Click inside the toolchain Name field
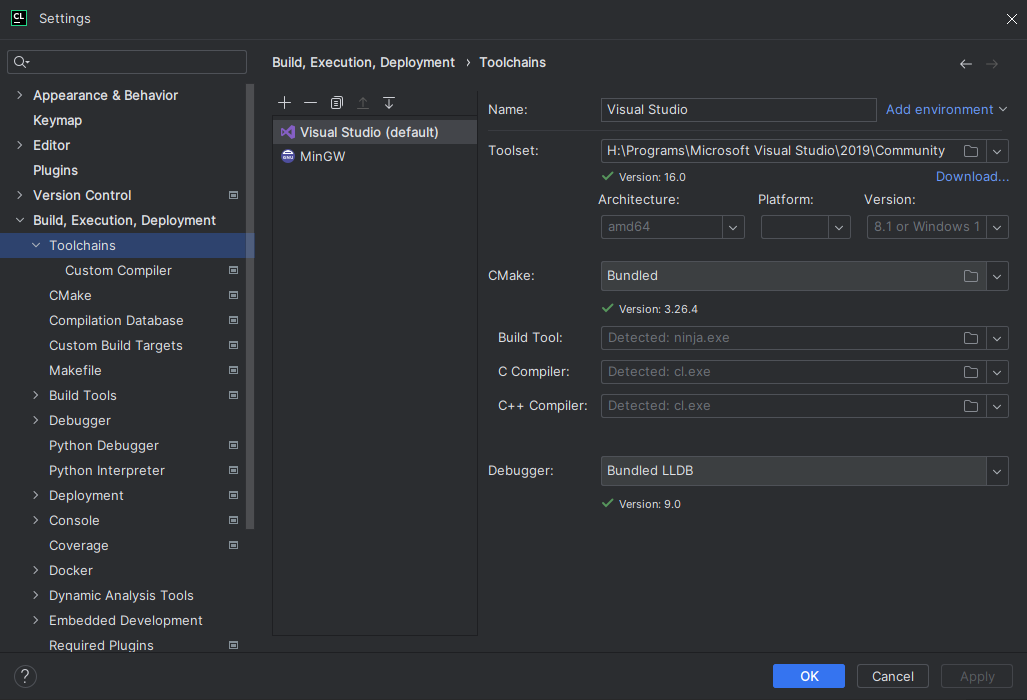This screenshot has height=700, width=1027. 737,109
